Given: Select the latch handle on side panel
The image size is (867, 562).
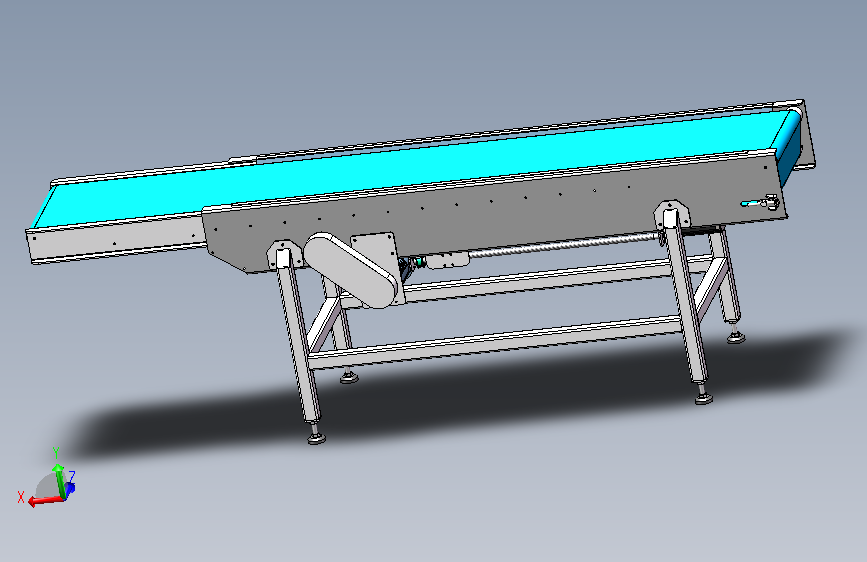Looking at the screenshot, I should tap(762, 202).
